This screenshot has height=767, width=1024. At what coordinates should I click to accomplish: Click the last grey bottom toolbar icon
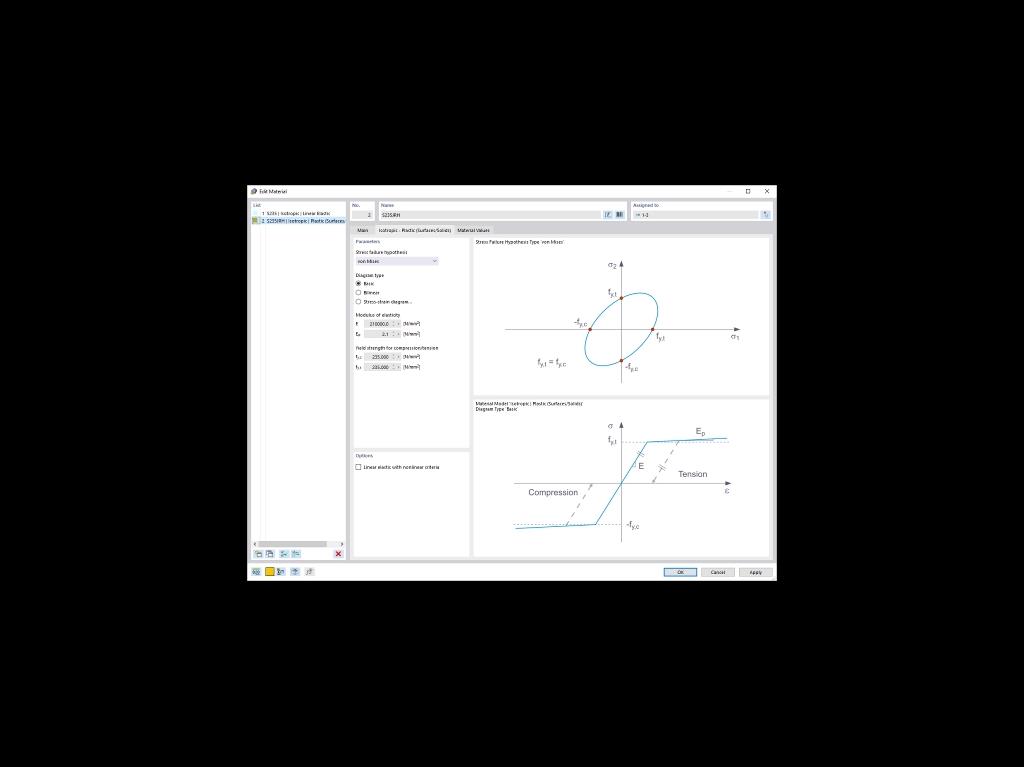click(x=309, y=572)
